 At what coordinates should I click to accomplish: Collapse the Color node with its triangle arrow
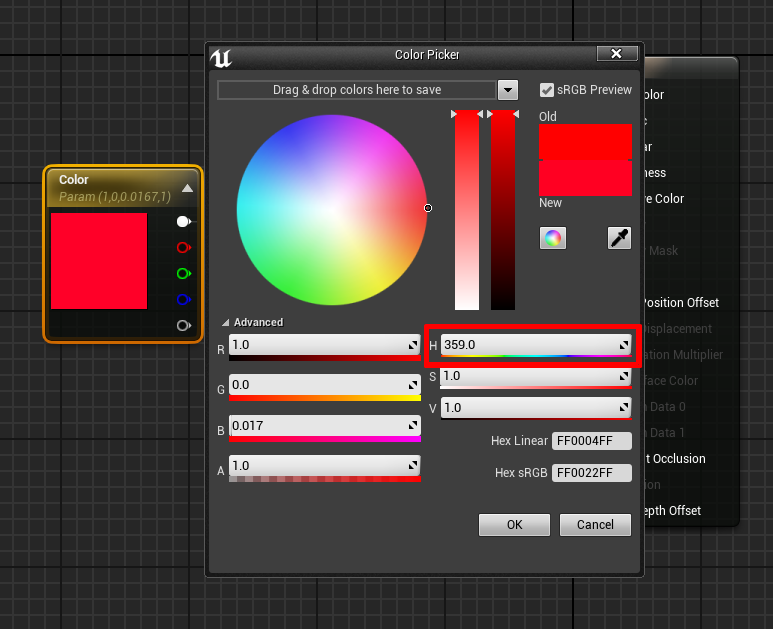[x=187, y=188]
